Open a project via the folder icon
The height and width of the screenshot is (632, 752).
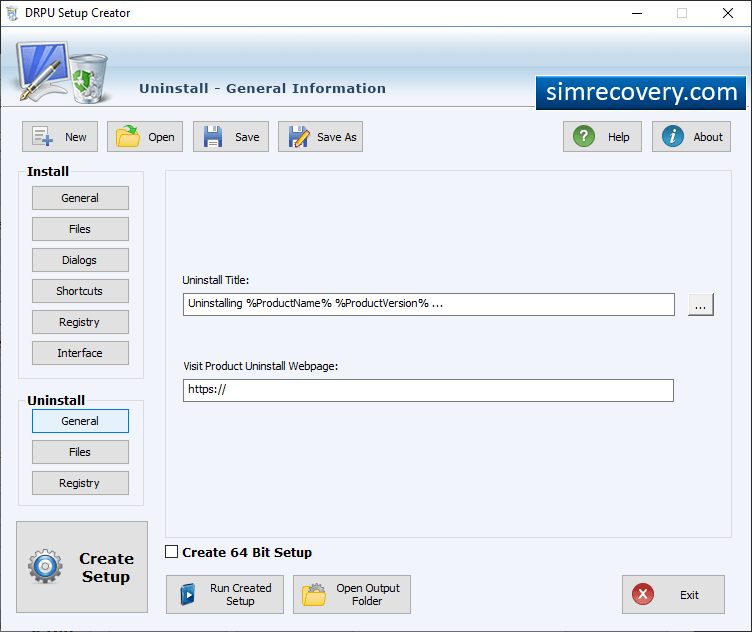[128, 136]
